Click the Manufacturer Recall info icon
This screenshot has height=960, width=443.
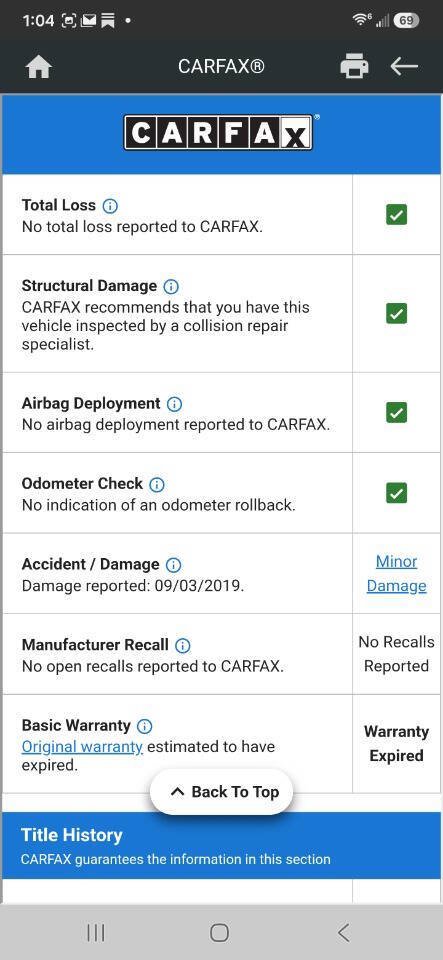[x=182, y=645]
